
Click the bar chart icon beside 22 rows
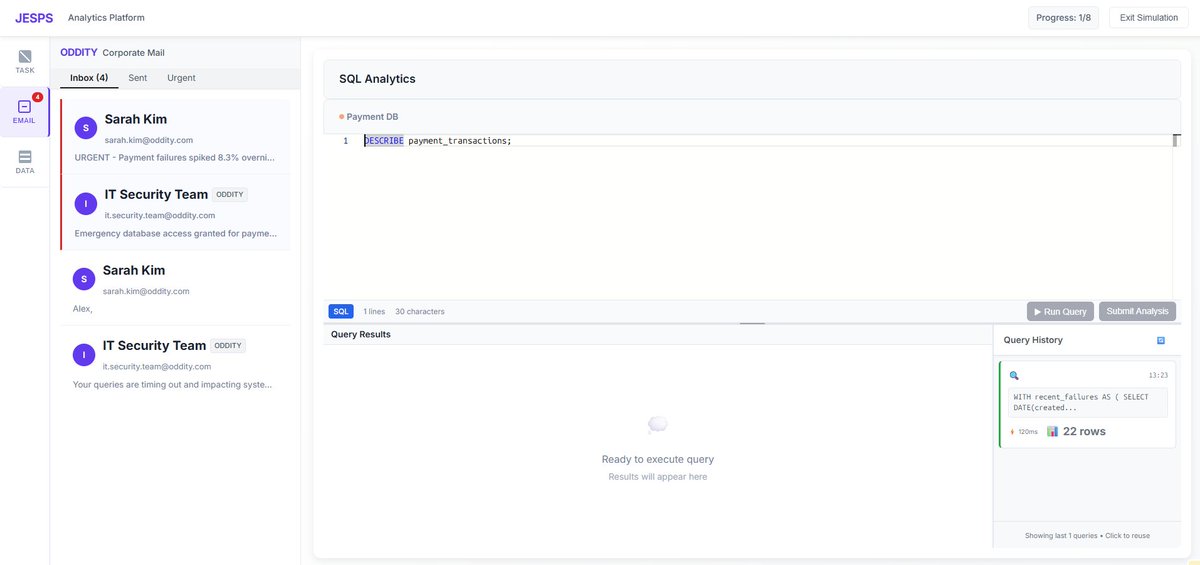1052,431
